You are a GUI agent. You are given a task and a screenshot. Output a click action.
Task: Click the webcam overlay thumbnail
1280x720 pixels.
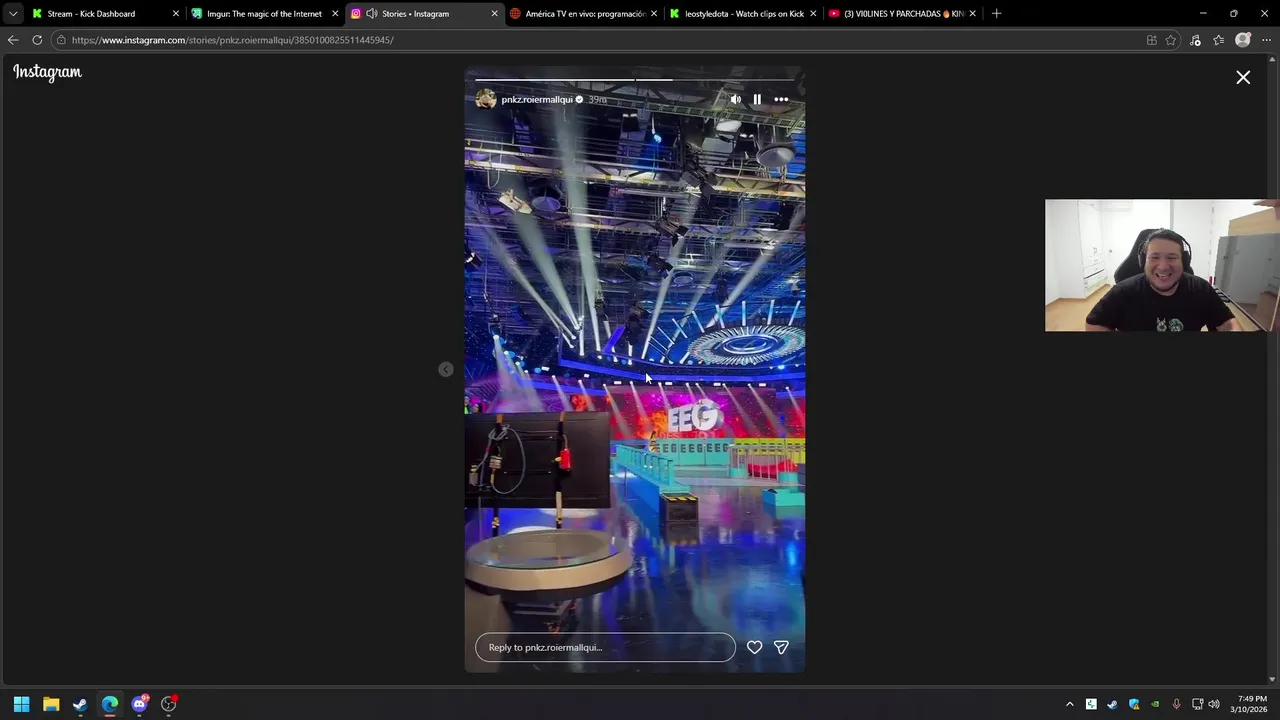pyautogui.click(x=1162, y=265)
